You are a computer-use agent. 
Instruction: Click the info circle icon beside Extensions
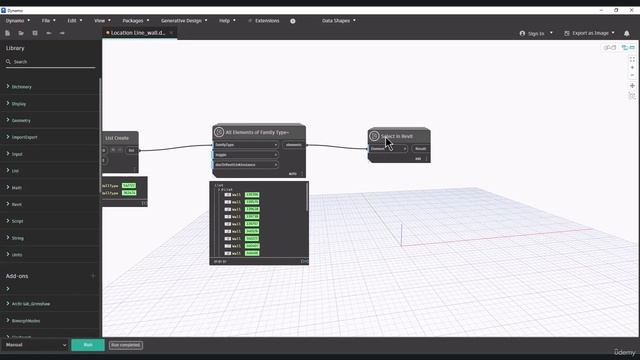tap(293, 21)
